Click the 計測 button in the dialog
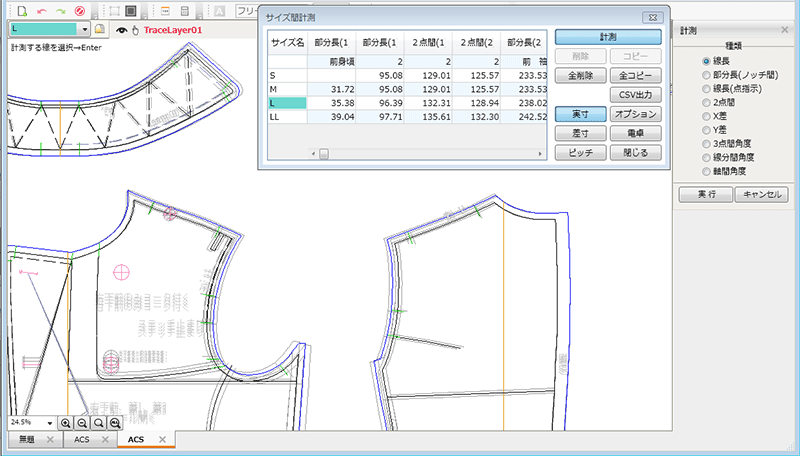 tap(608, 37)
